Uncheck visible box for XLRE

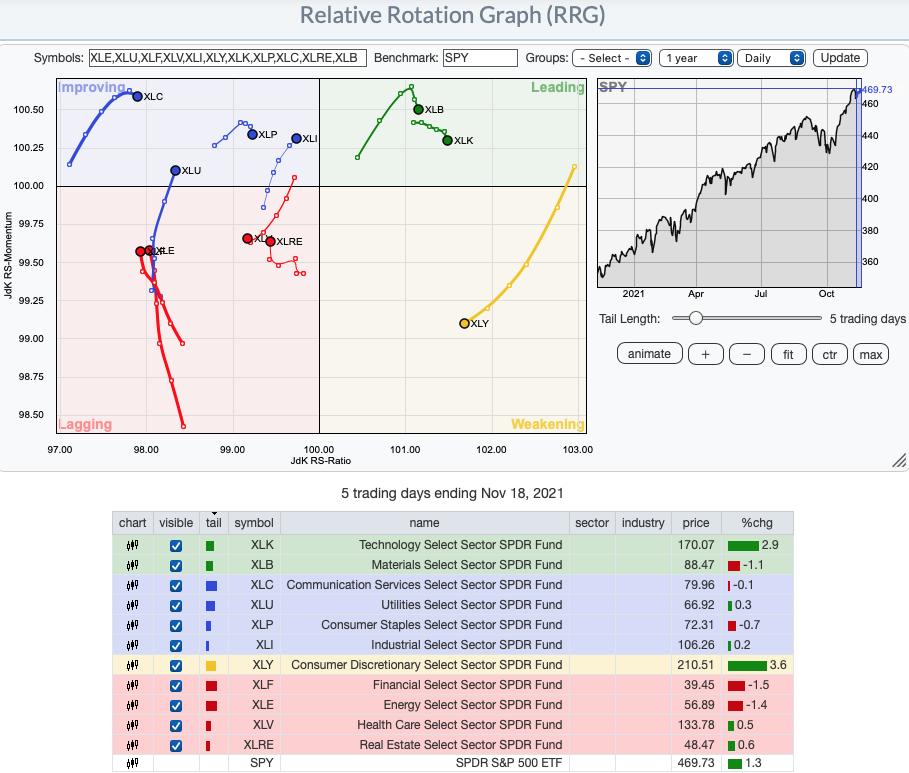click(176, 746)
